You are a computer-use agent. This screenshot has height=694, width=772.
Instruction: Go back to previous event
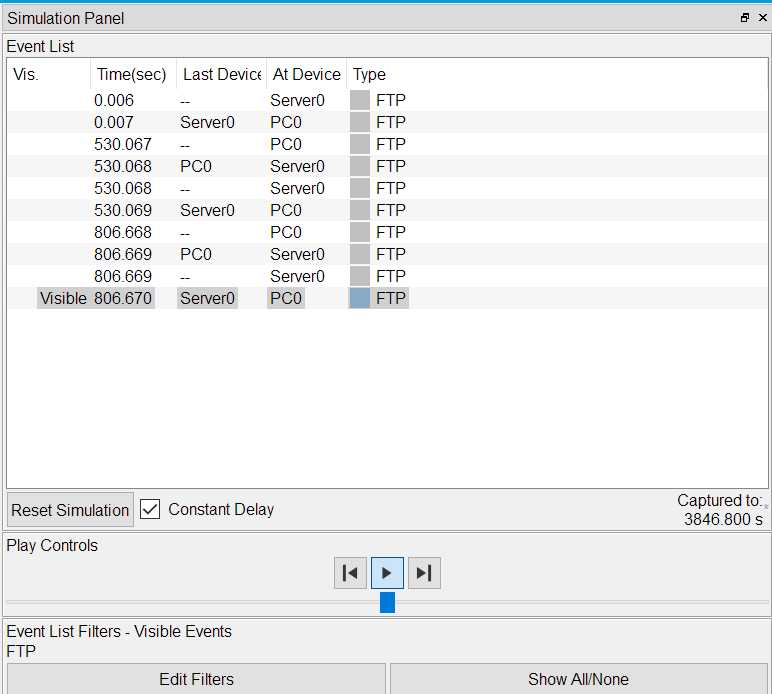click(x=350, y=572)
